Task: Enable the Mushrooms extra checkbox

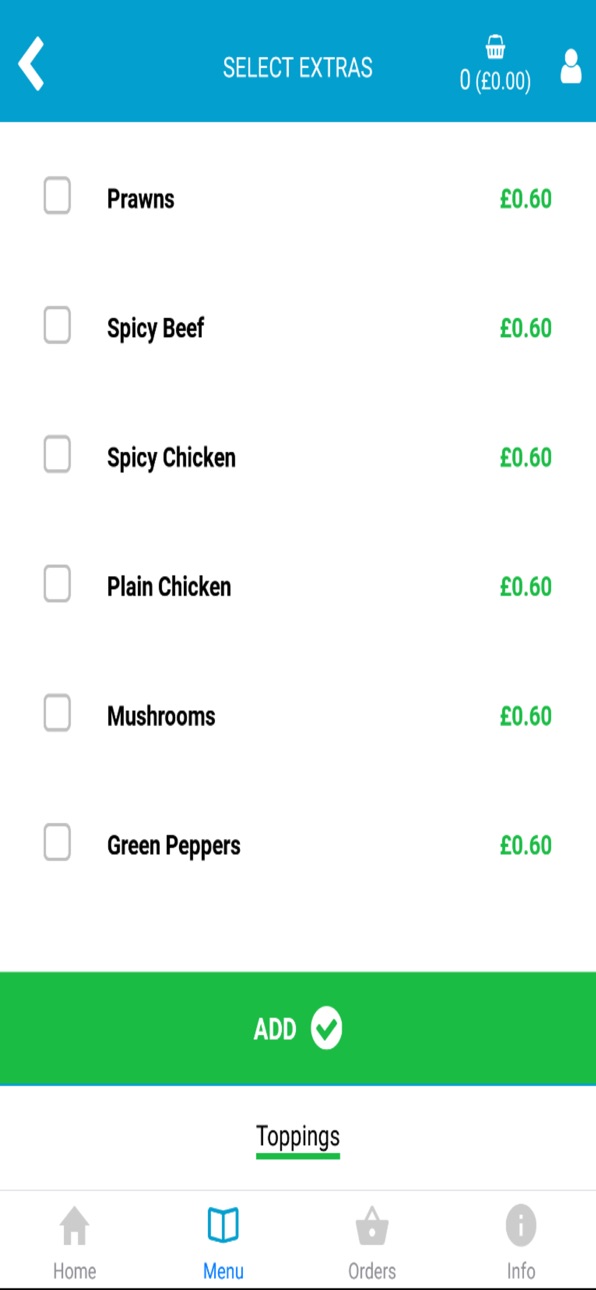Action: point(57,713)
